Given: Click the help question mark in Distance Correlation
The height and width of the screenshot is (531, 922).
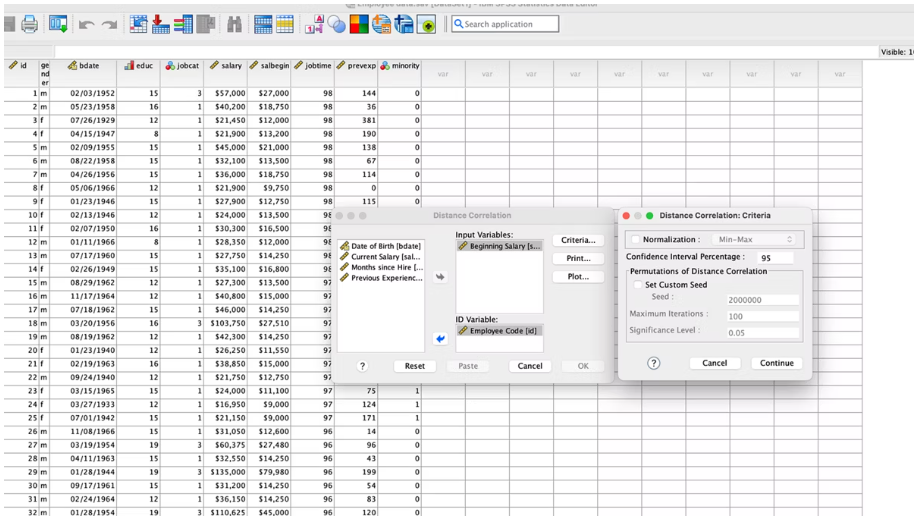Looking at the screenshot, I should click(x=362, y=366).
